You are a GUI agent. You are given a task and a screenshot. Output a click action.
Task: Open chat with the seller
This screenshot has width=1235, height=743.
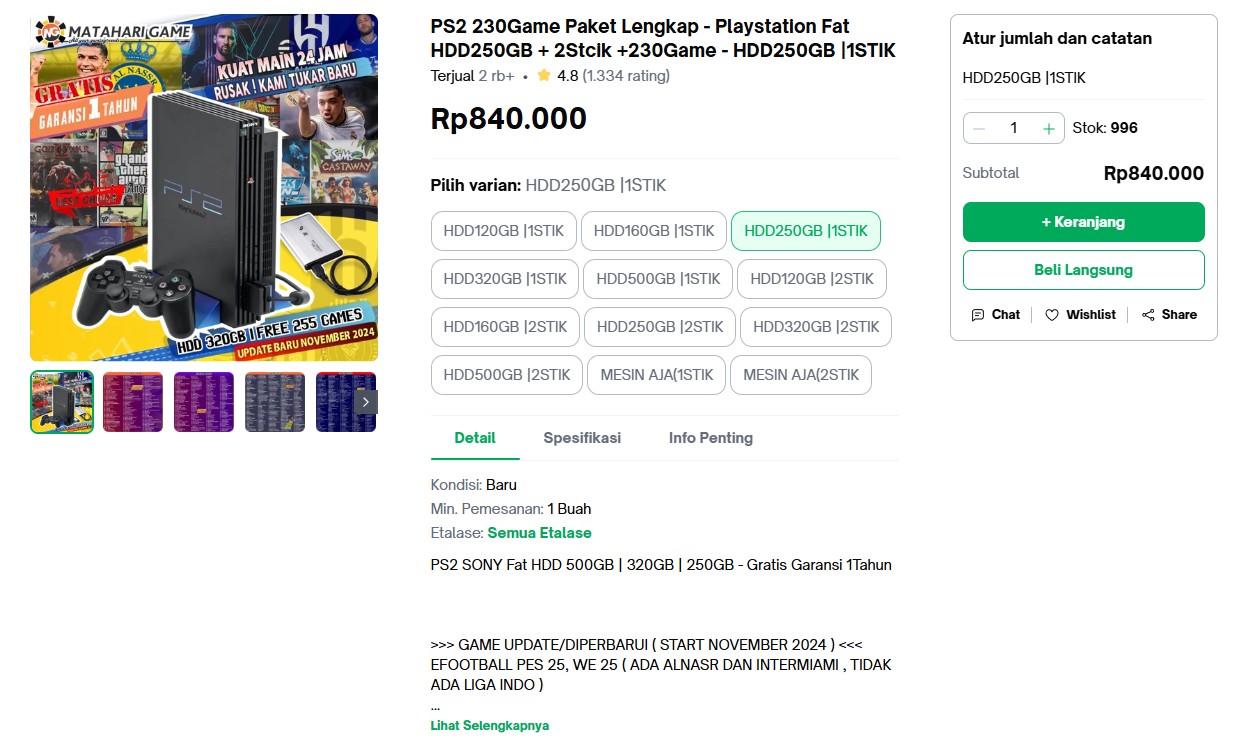click(995, 314)
